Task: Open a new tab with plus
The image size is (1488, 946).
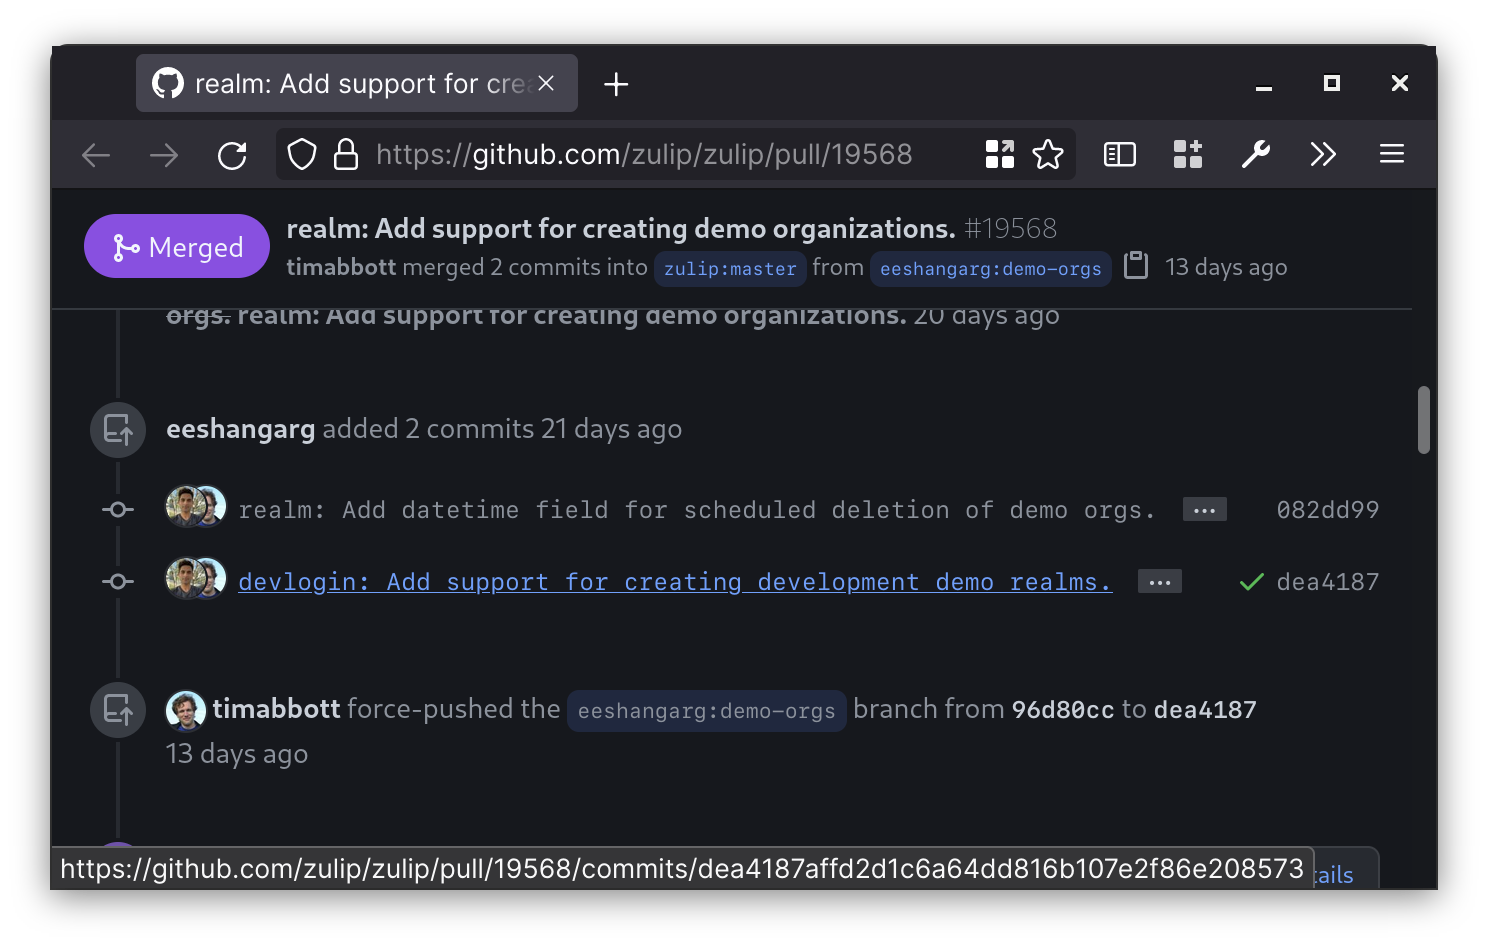Action: click(x=616, y=84)
